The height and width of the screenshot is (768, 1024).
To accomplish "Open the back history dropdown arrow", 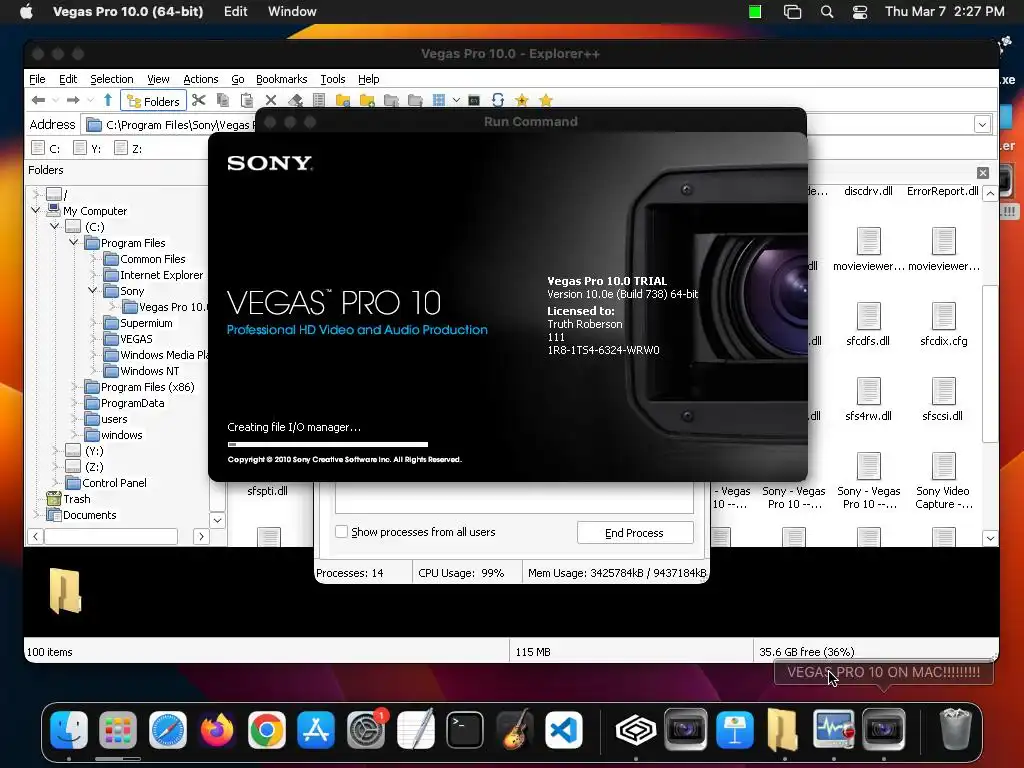I will [56, 101].
